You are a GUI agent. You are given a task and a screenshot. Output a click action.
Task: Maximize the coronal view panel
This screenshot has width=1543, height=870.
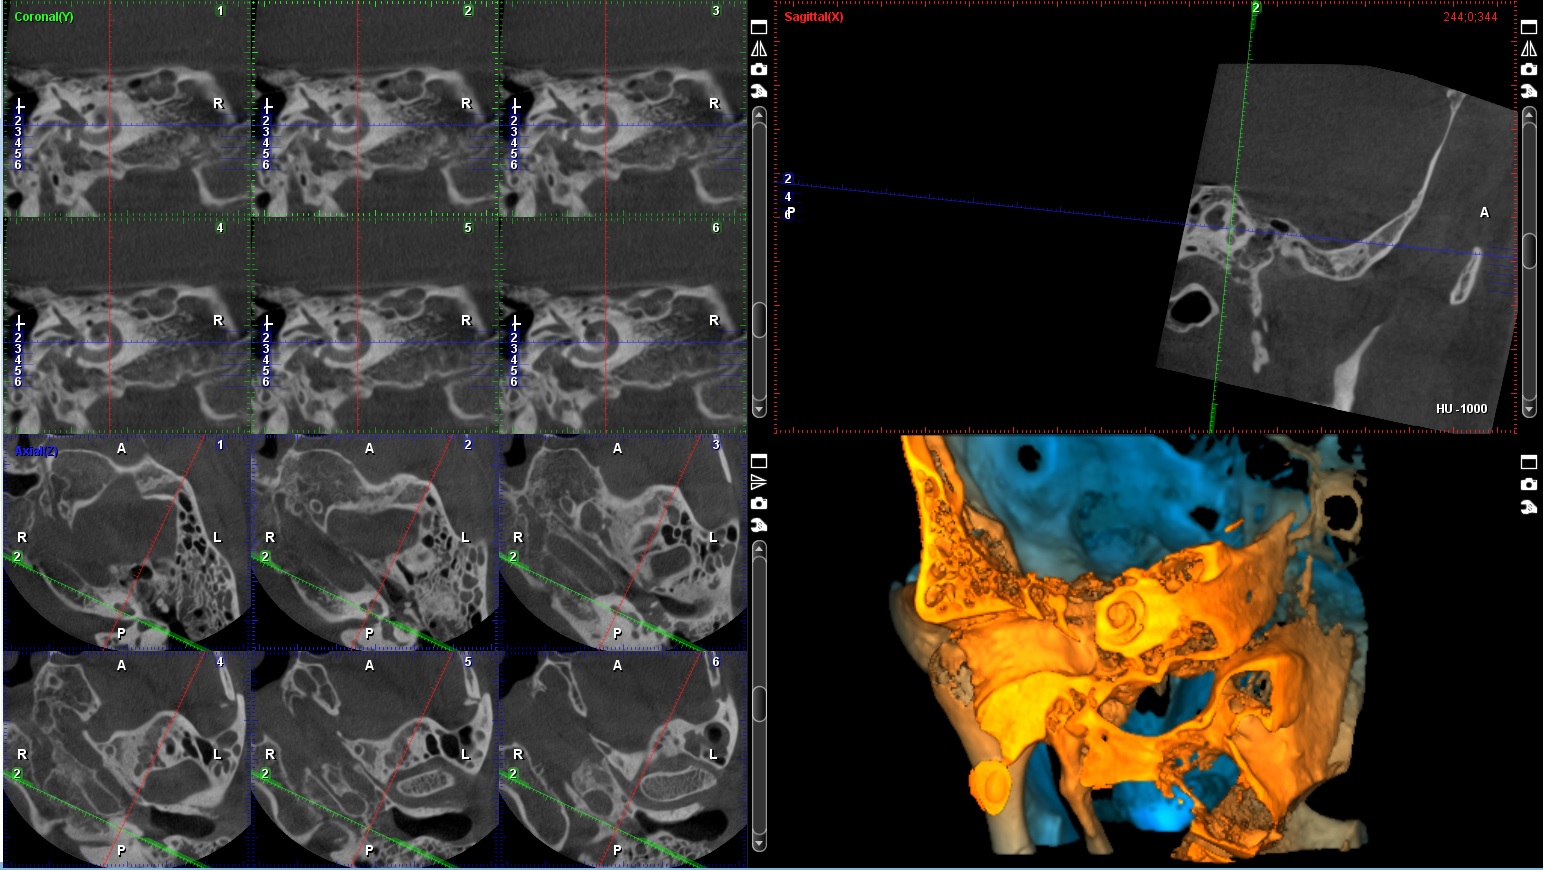[x=759, y=27]
